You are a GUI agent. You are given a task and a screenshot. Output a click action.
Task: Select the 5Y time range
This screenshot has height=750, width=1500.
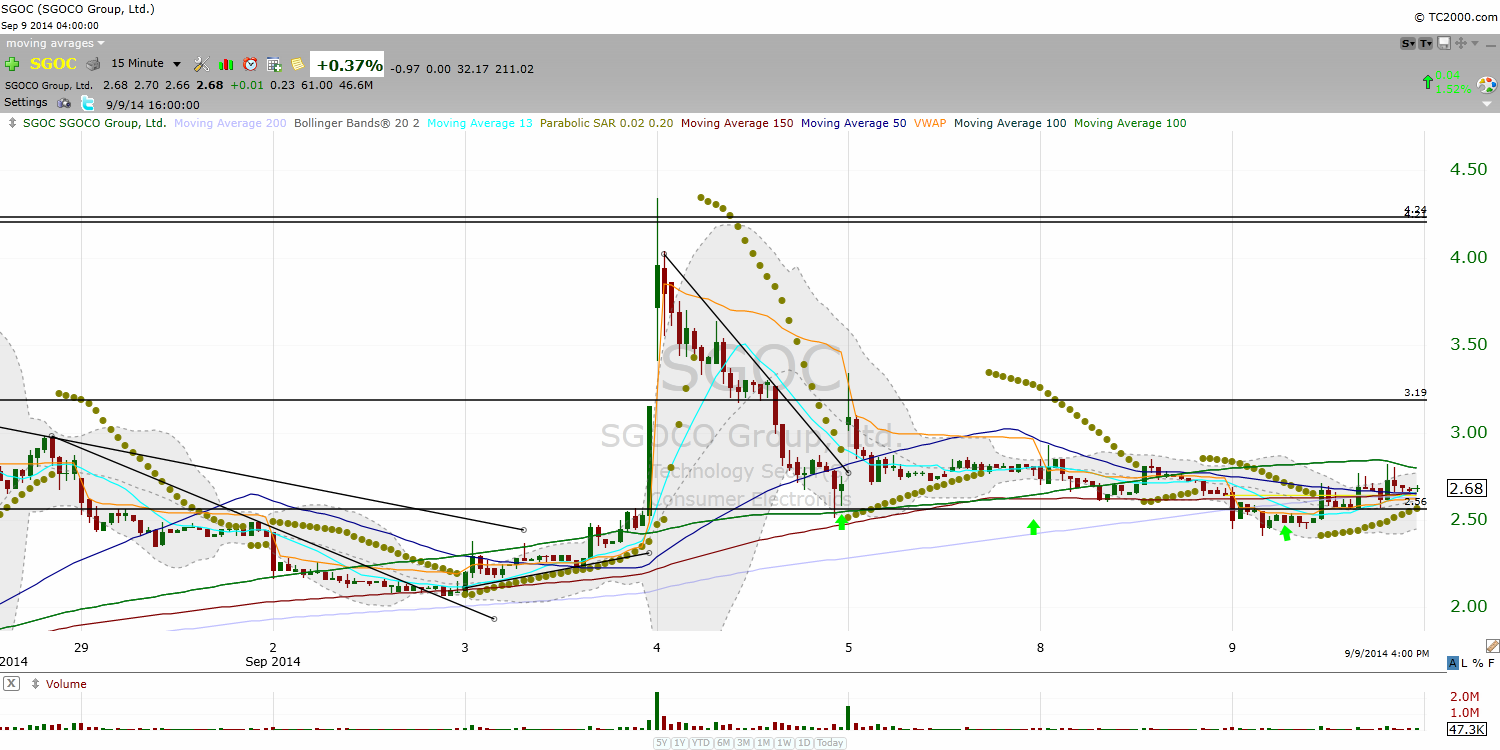[x=662, y=742]
